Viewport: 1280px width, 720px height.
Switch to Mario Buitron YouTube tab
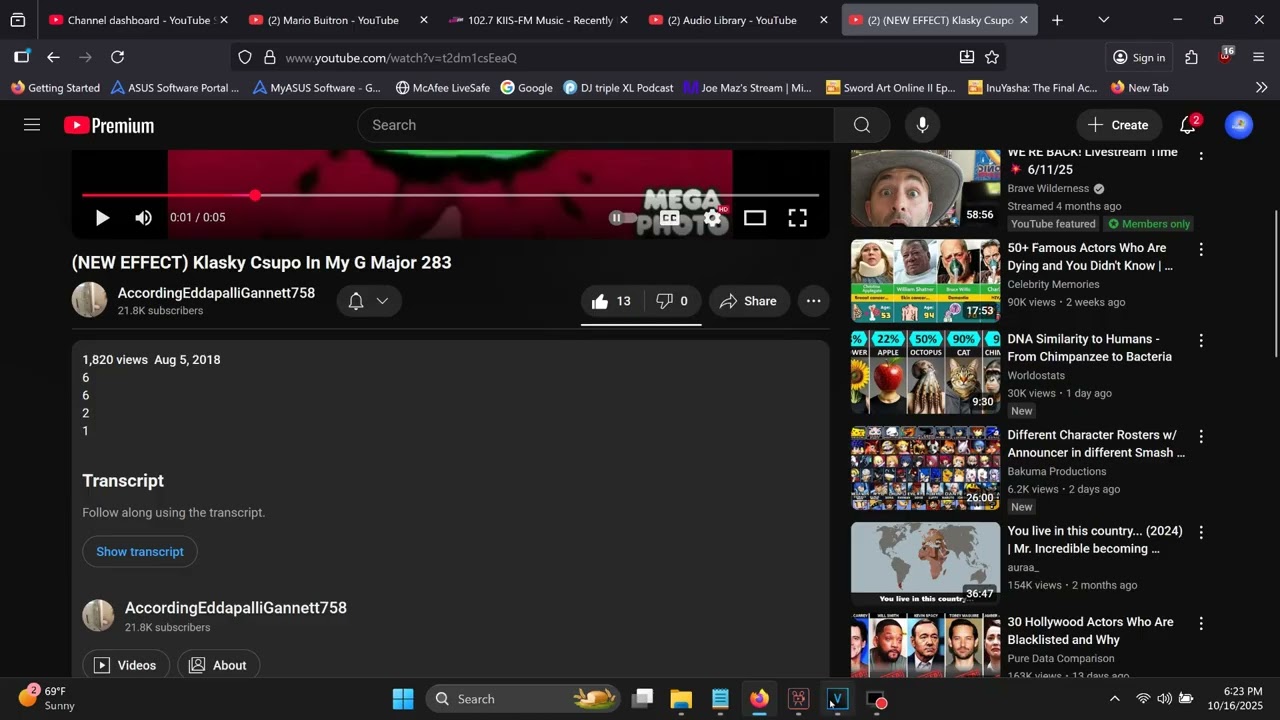(x=338, y=20)
